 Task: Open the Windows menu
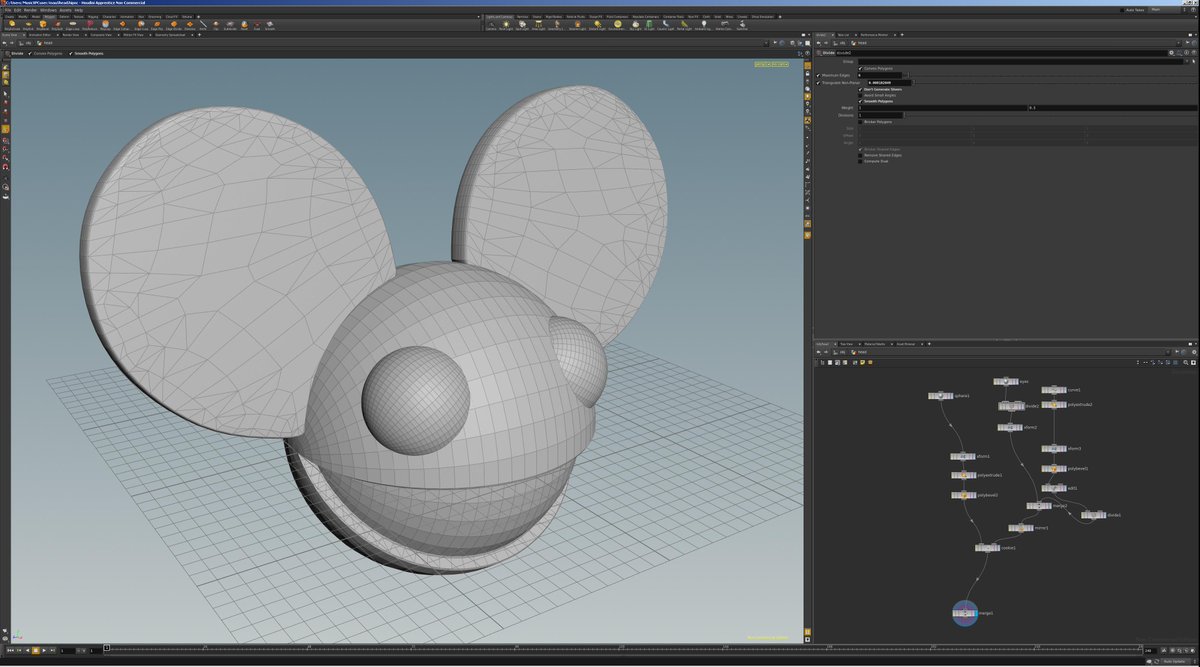click(x=49, y=10)
